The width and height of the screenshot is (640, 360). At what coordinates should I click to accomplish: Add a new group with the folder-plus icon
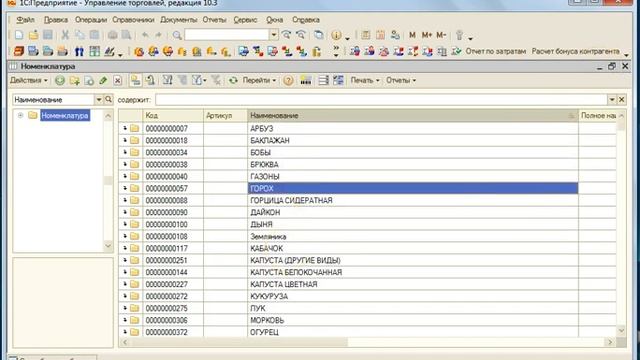click(74, 80)
